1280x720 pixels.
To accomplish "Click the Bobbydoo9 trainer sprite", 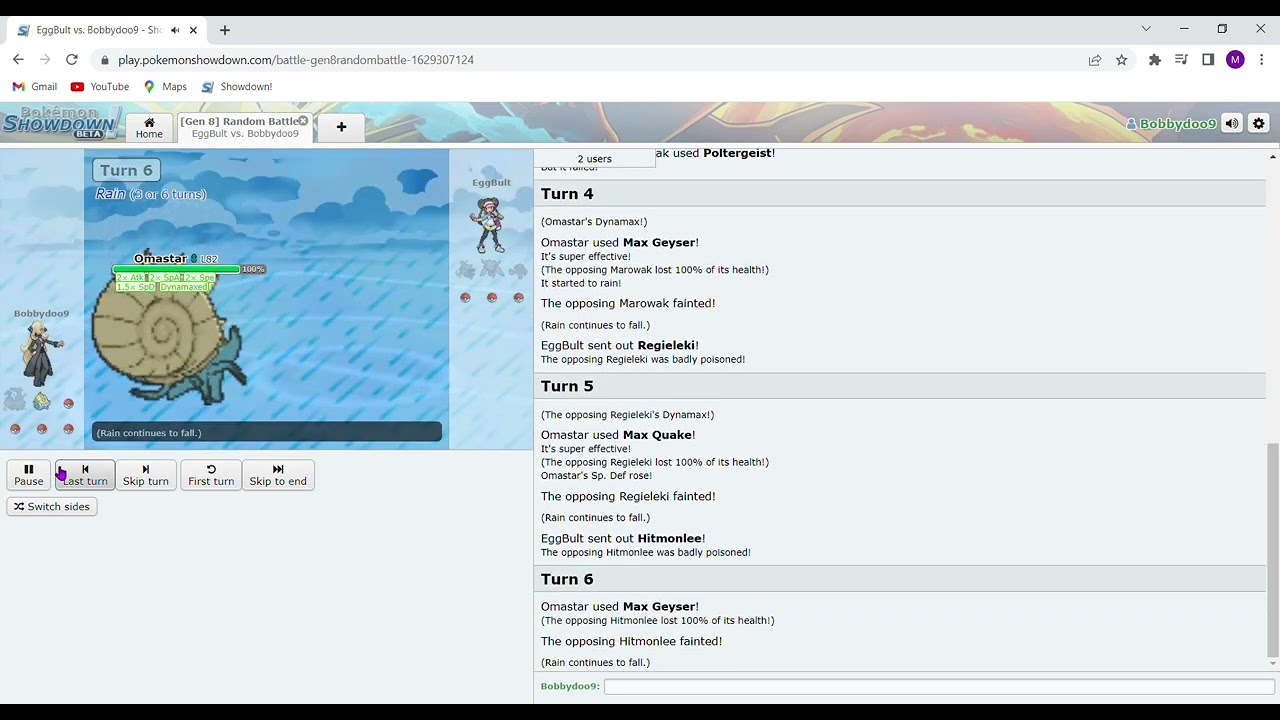I will click(41, 353).
